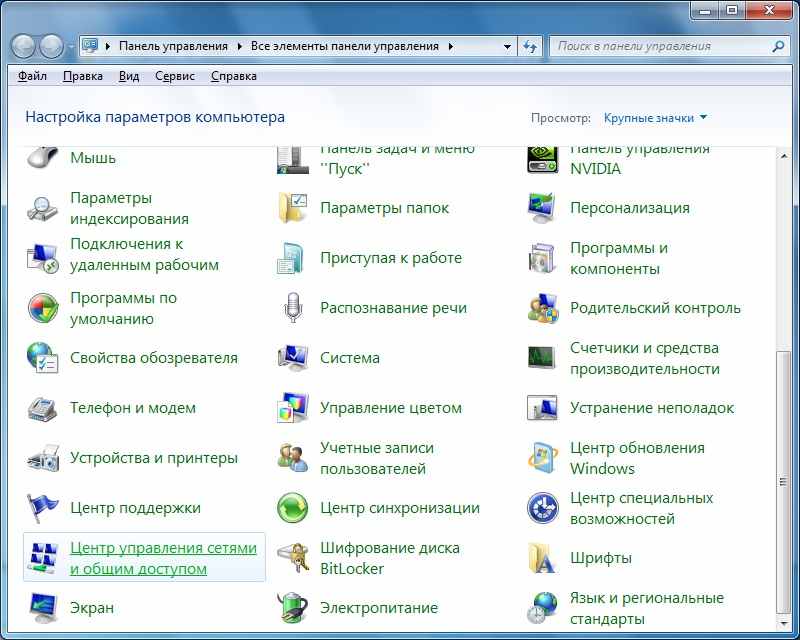Open Язык и региональные стандарты link
The width and height of the screenshot is (800, 640).
click(x=647, y=608)
